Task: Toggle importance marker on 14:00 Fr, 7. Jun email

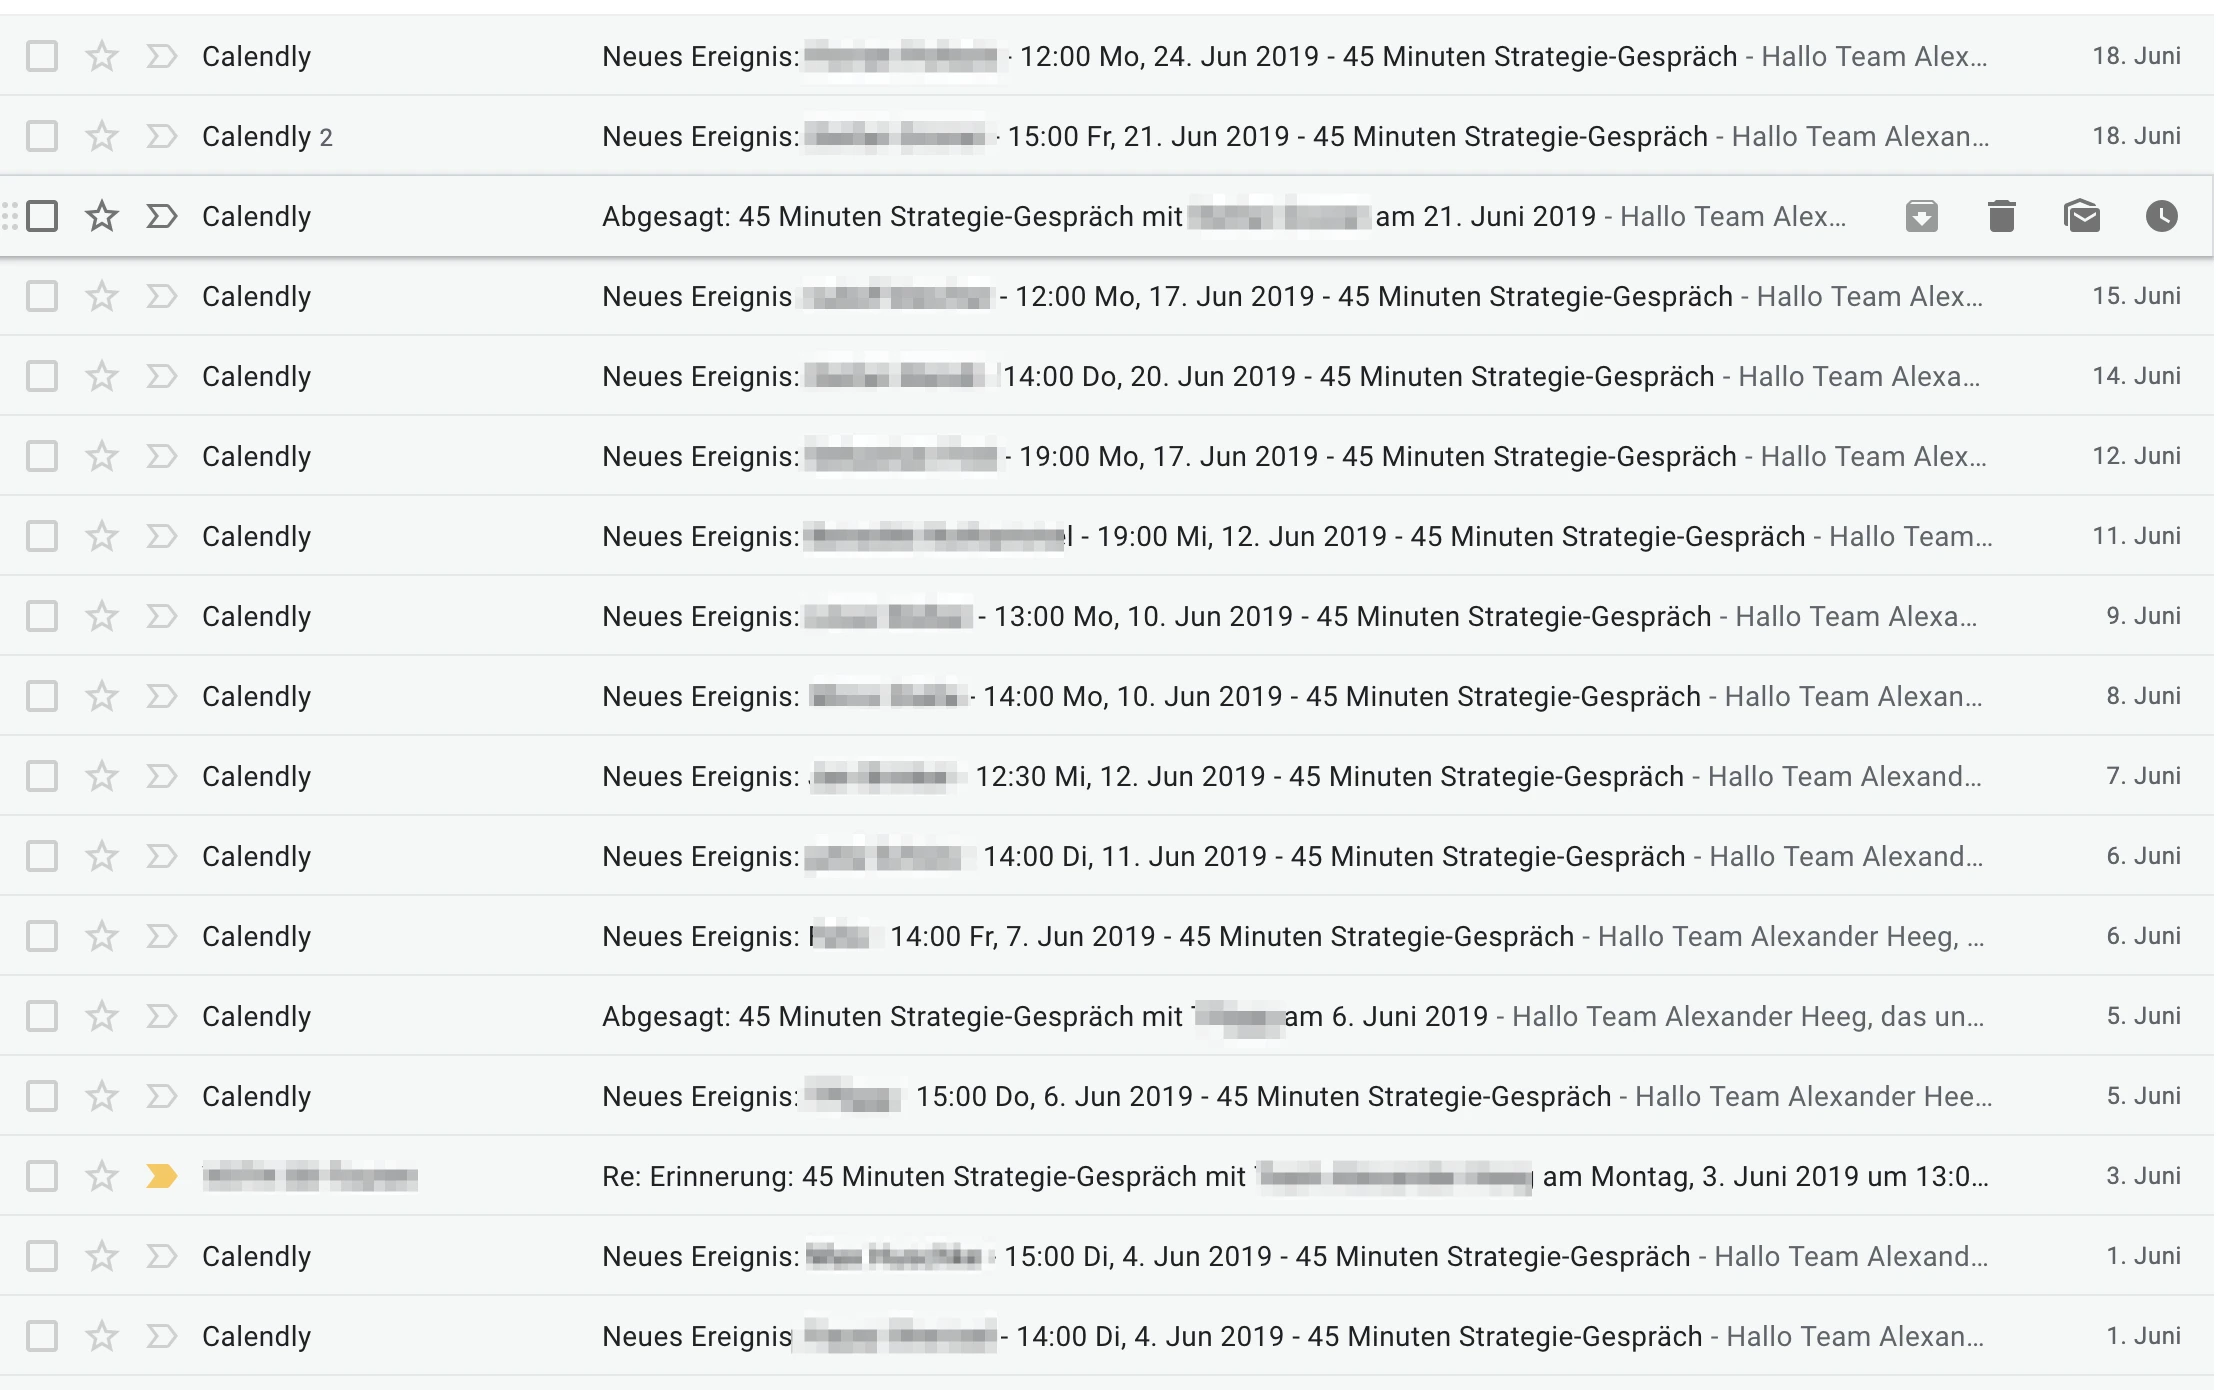Action: click(161, 936)
